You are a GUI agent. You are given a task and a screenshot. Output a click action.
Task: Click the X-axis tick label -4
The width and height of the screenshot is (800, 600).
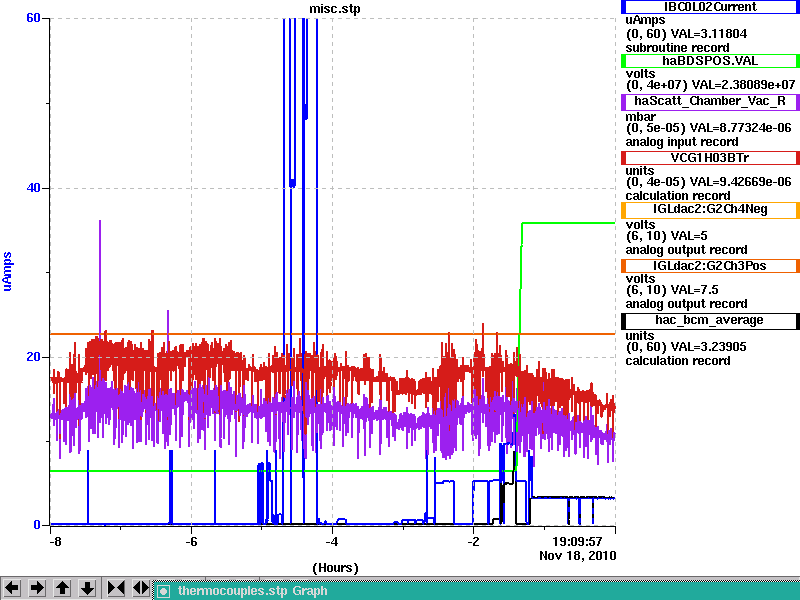pyautogui.click(x=332, y=541)
